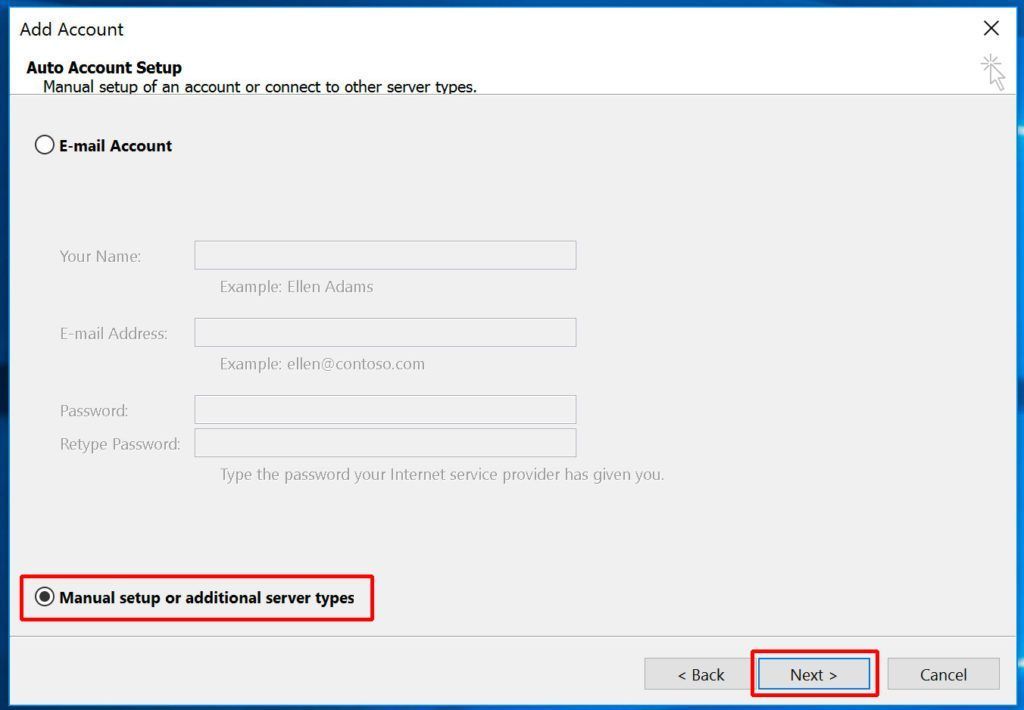This screenshot has height=710, width=1024.
Task: Go back with the < Back button
Action: point(701,674)
